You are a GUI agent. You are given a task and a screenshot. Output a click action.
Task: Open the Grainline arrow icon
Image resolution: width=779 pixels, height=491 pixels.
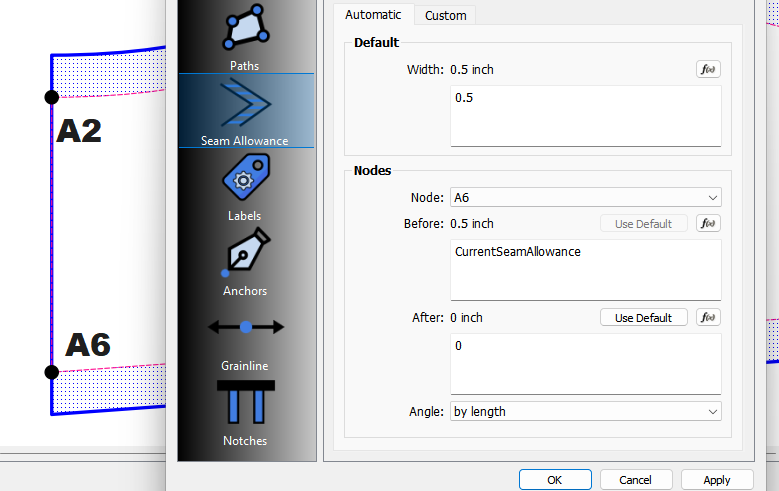[245, 328]
